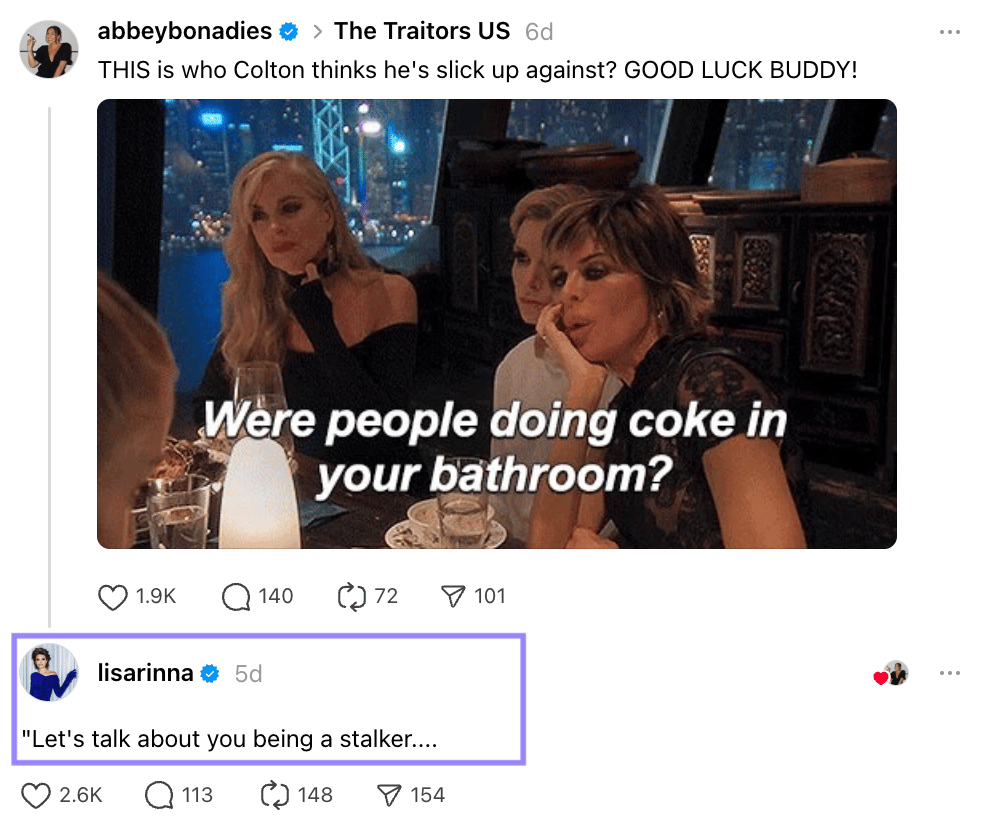Click the 5d timestamp on lisarinna reply
The width and height of the screenshot is (986, 830).
click(x=248, y=674)
